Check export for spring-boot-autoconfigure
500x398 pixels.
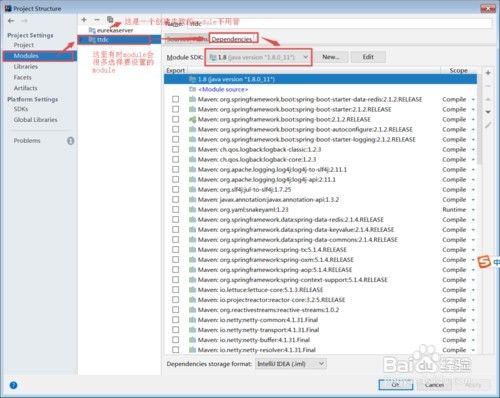176,129
